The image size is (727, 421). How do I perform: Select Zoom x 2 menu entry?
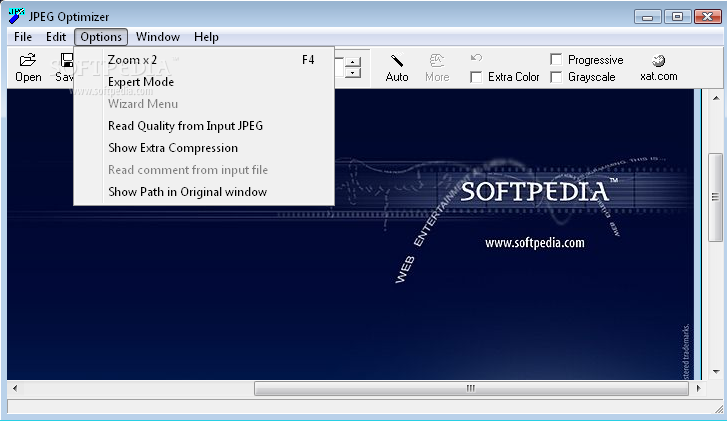click(x=204, y=60)
